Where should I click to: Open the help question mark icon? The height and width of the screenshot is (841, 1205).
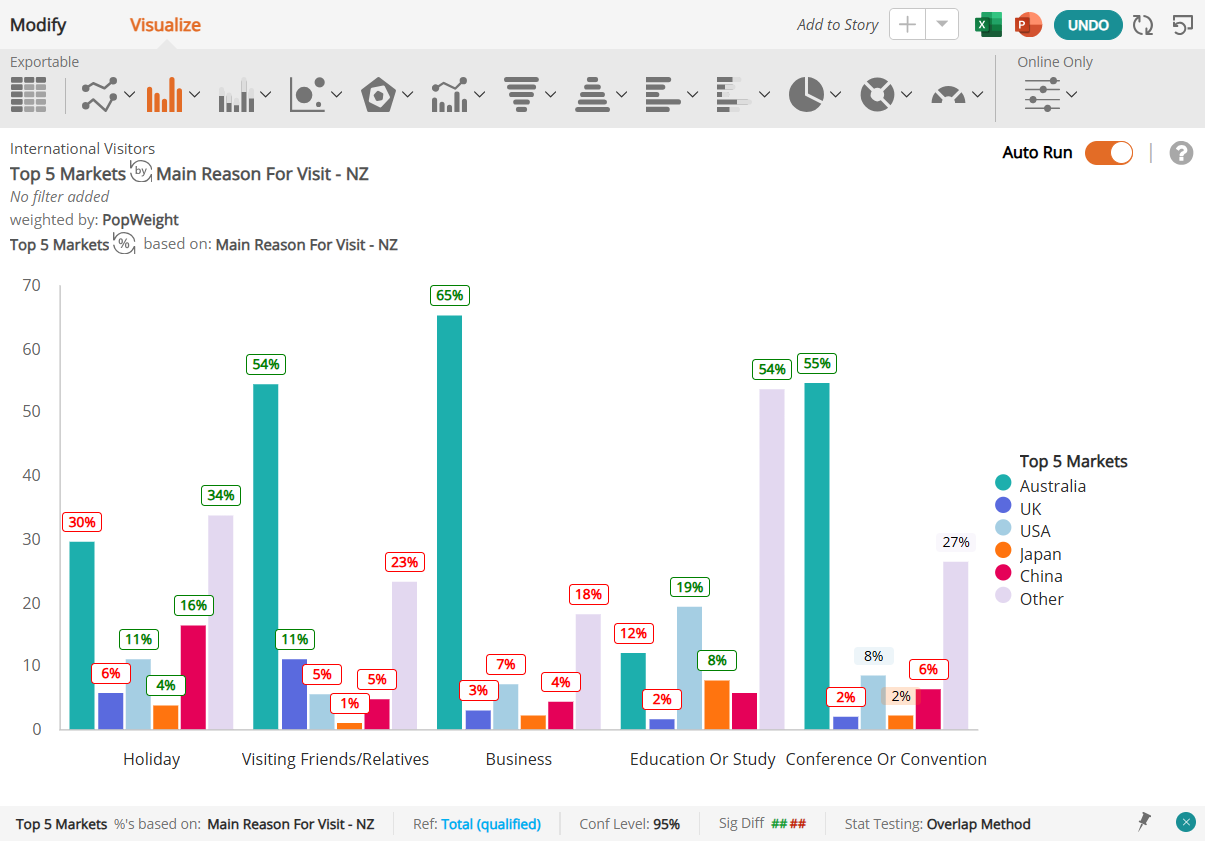click(x=1181, y=153)
